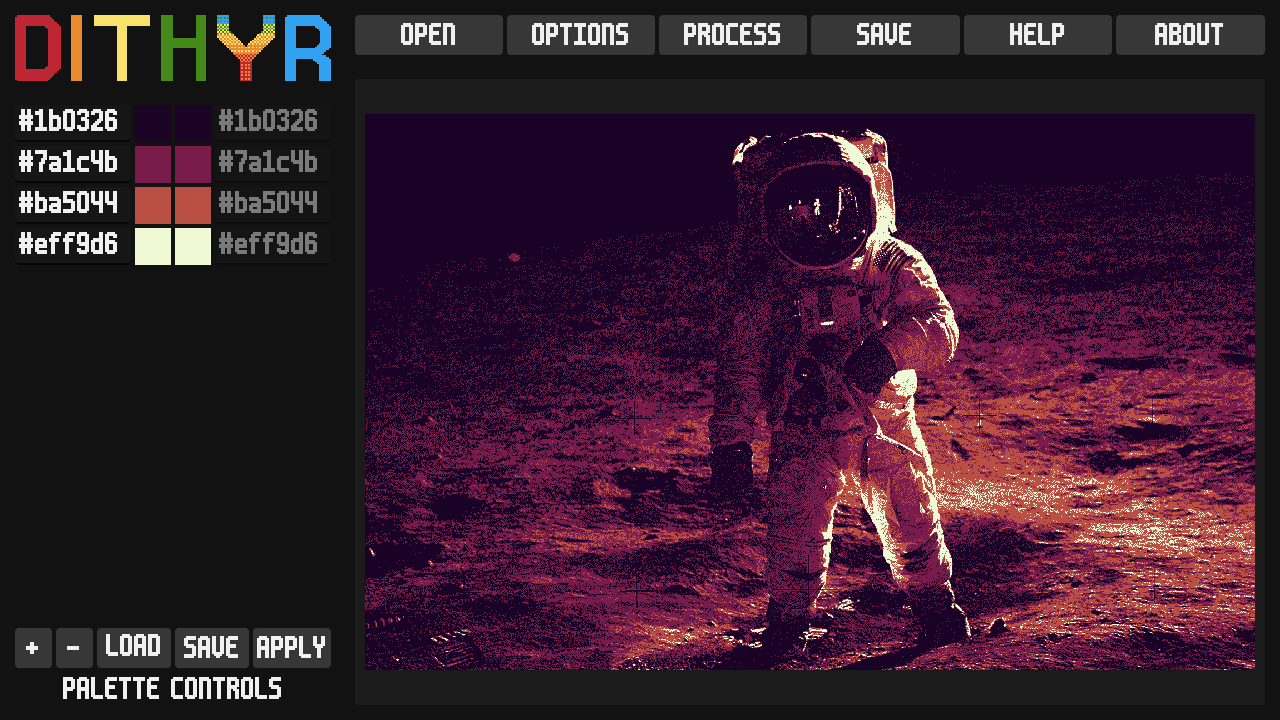Screen dimensions: 1280x720
Task: Select the dark purple swatch beside the dimmed #1b0326 label
Action: tap(193, 123)
